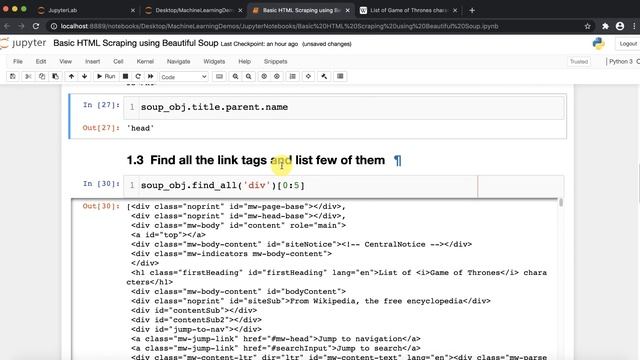Click the output scroll area scrollbar thumb
This screenshot has width=640, height=360.
(x=561, y=202)
